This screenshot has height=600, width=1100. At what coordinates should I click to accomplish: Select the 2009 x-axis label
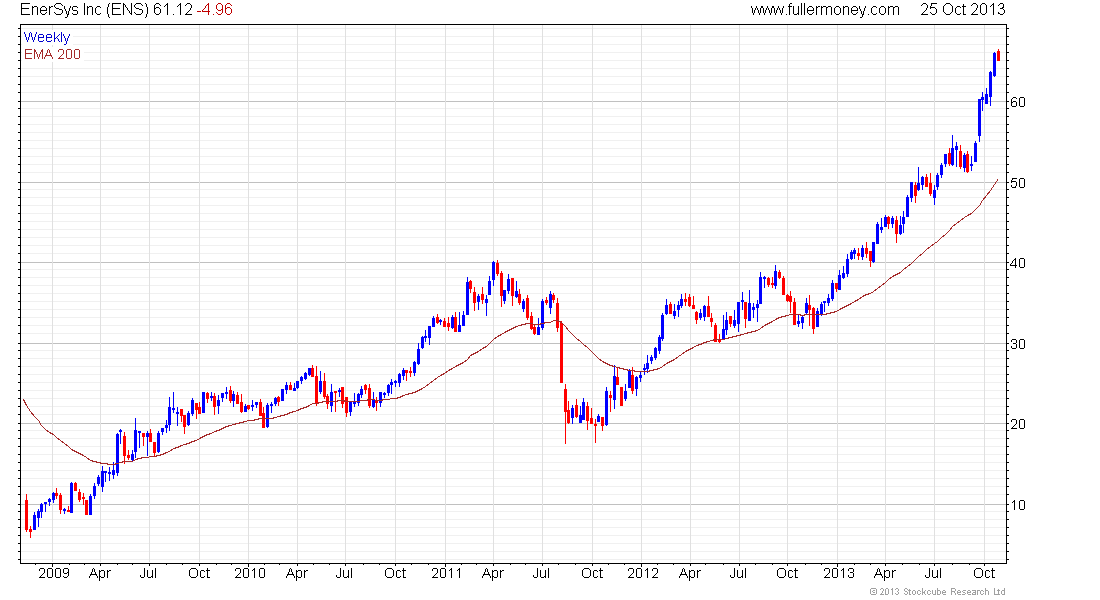click(x=53, y=573)
